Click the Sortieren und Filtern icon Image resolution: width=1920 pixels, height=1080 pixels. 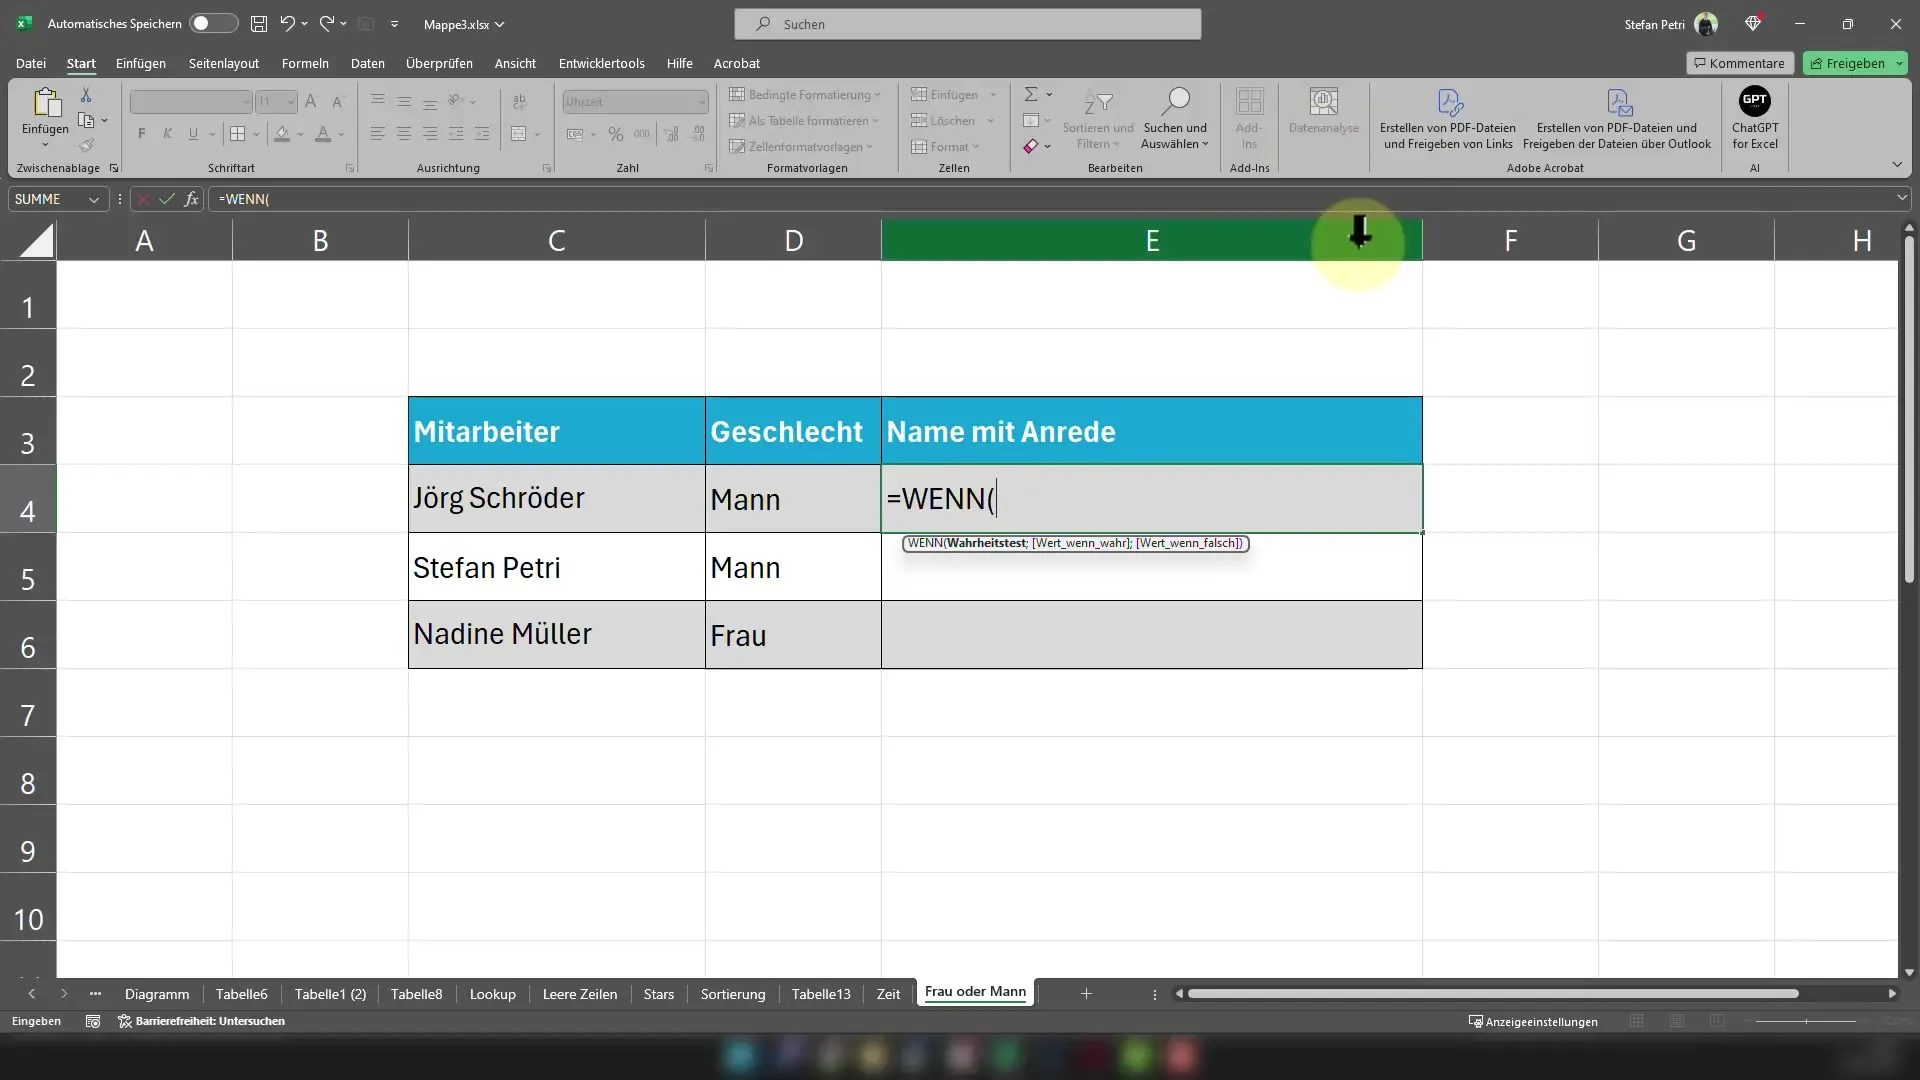tap(1097, 117)
